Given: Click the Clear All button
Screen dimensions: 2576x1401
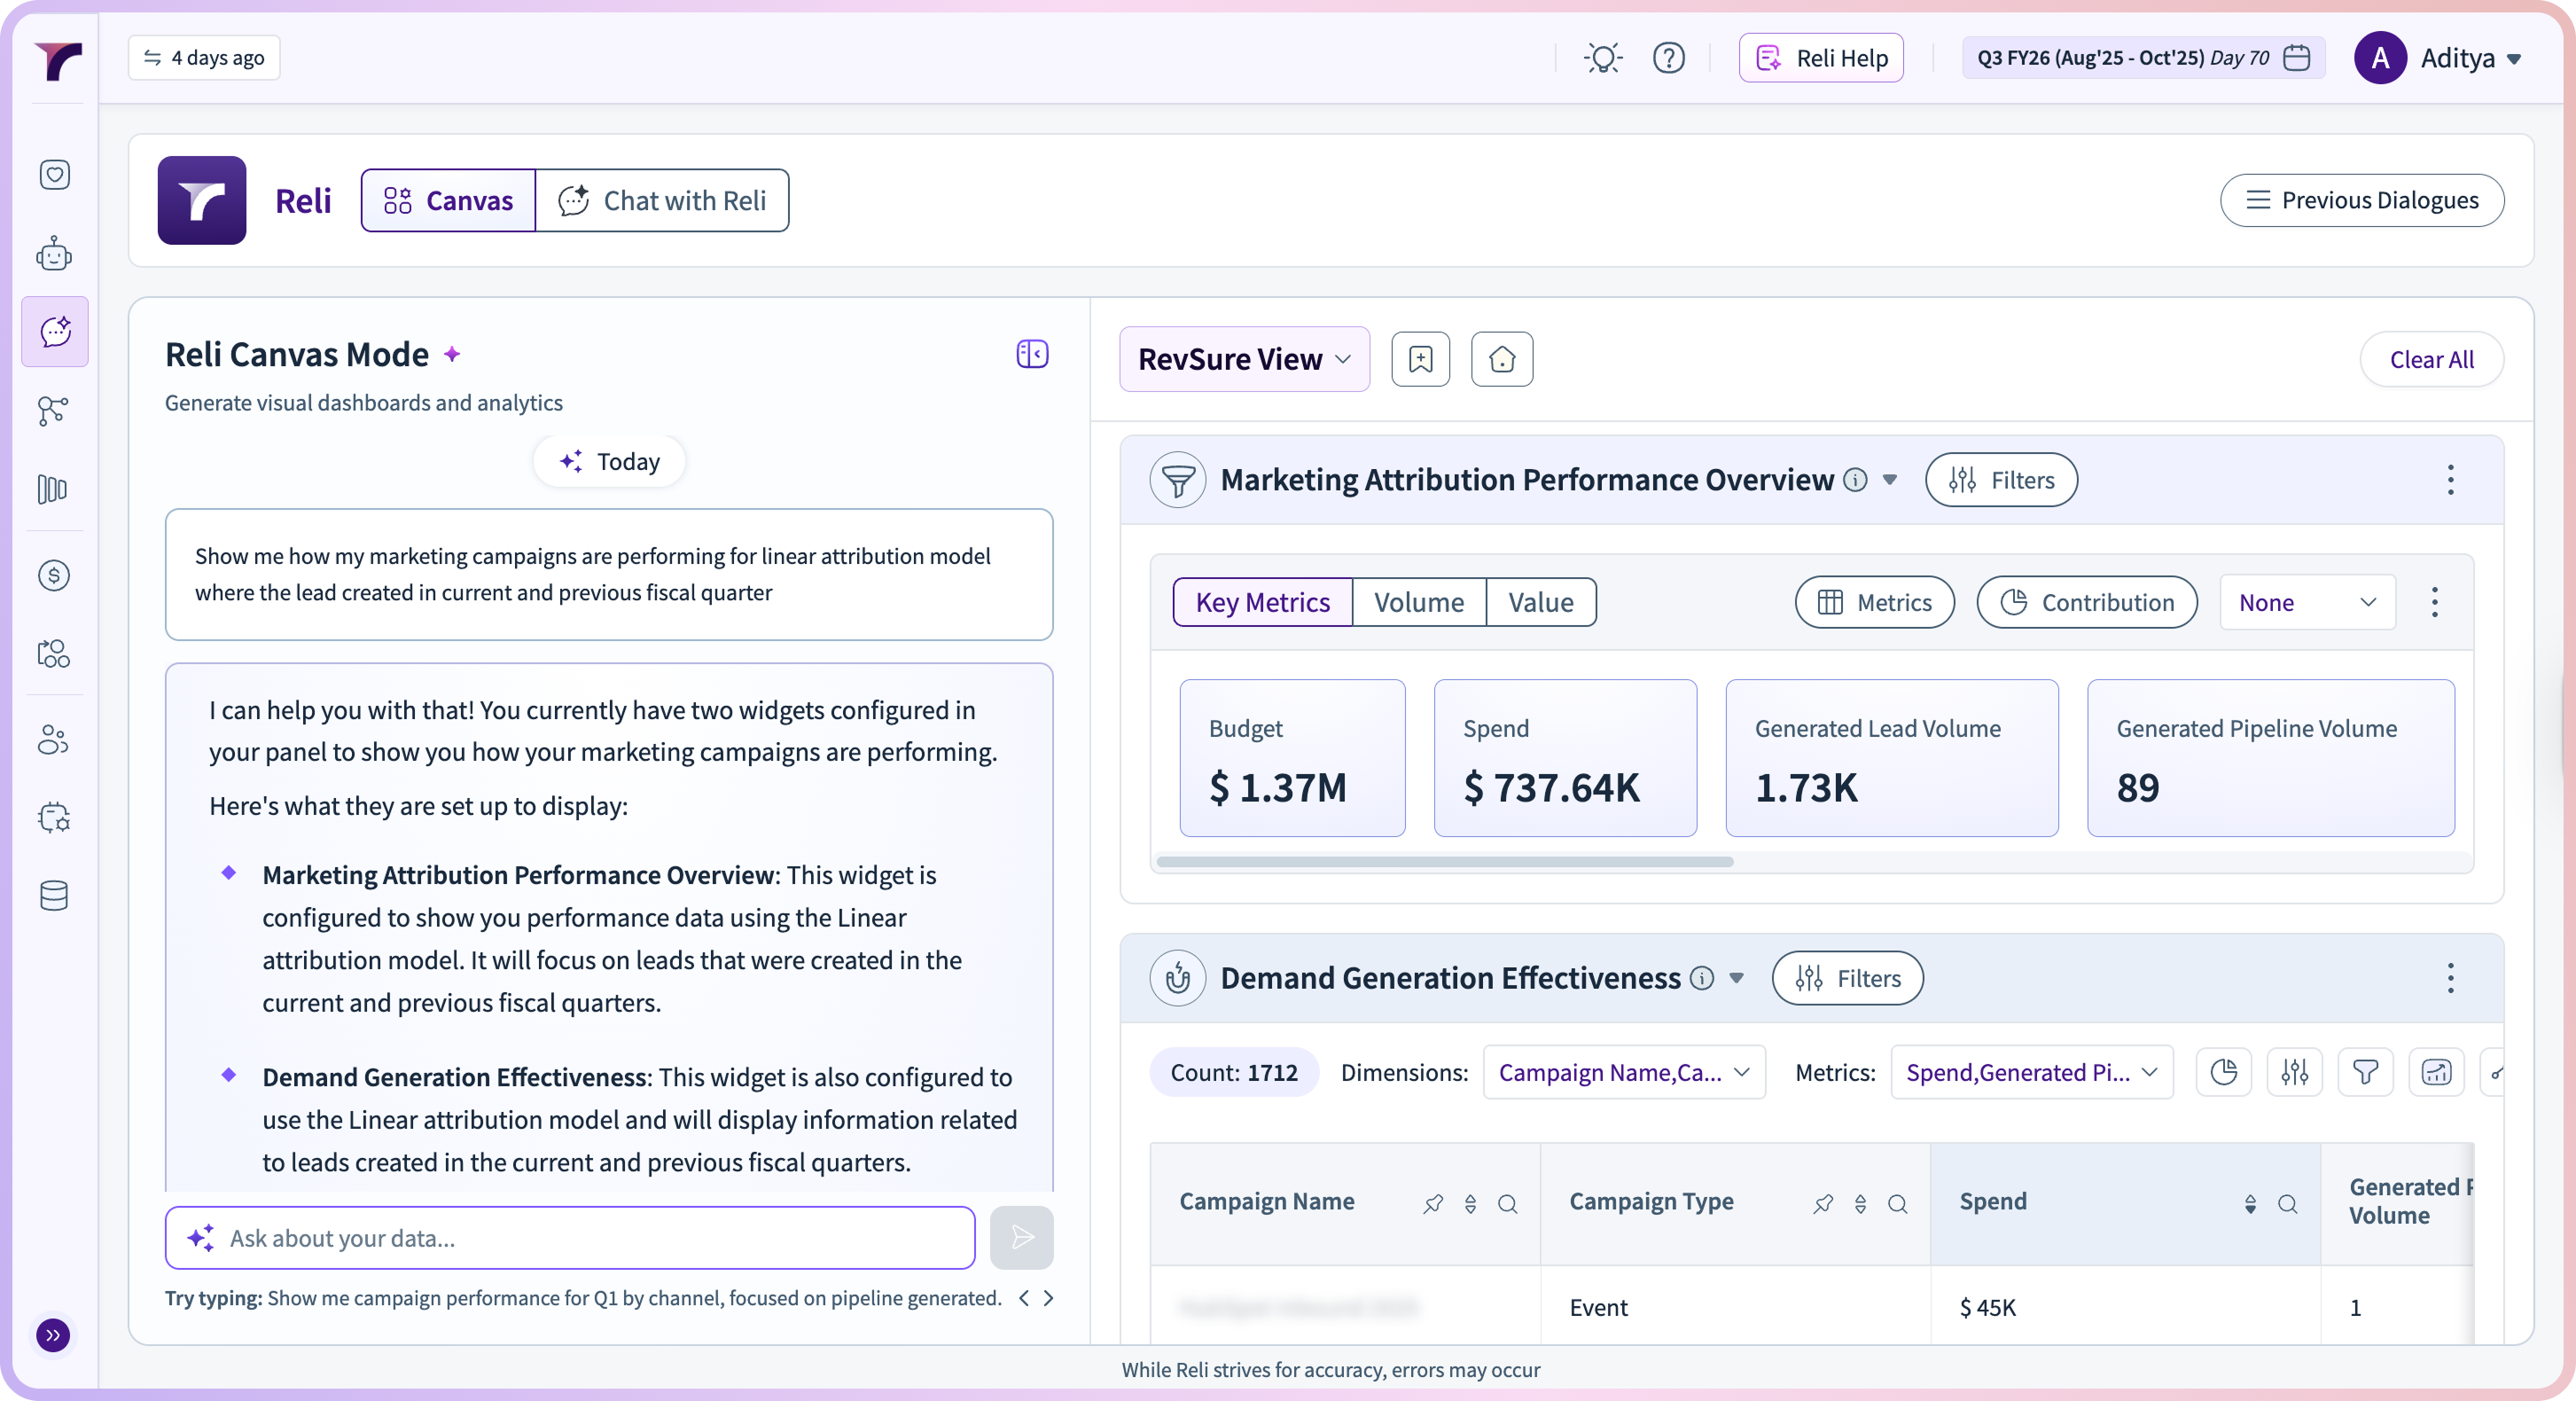Looking at the screenshot, I should (2431, 359).
